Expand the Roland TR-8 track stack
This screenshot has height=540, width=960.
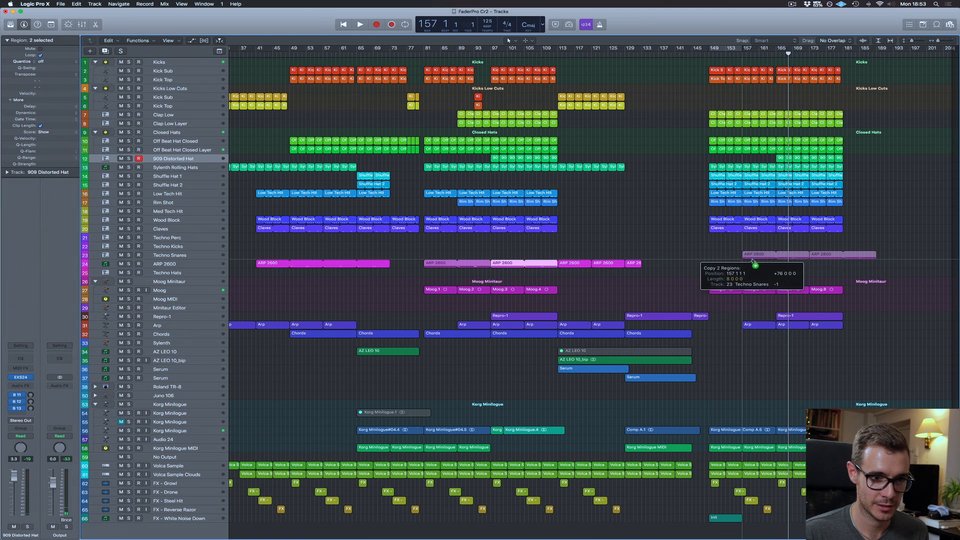pyautogui.click(x=95, y=387)
